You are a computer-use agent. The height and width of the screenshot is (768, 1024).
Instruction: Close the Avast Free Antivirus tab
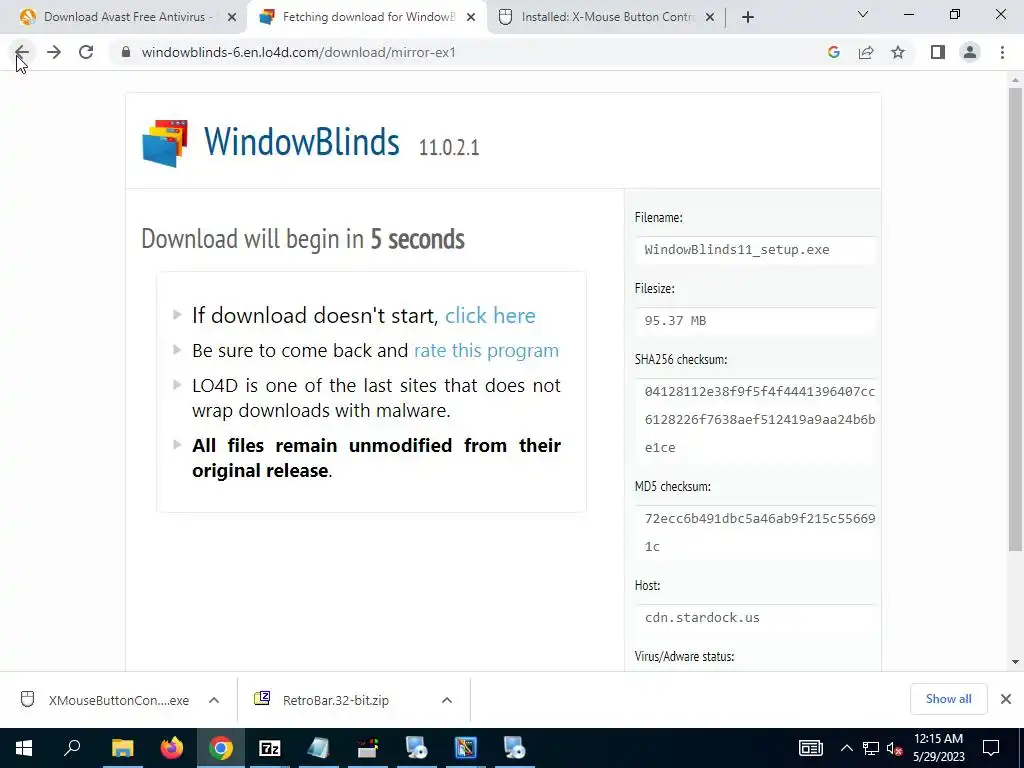(x=232, y=17)
